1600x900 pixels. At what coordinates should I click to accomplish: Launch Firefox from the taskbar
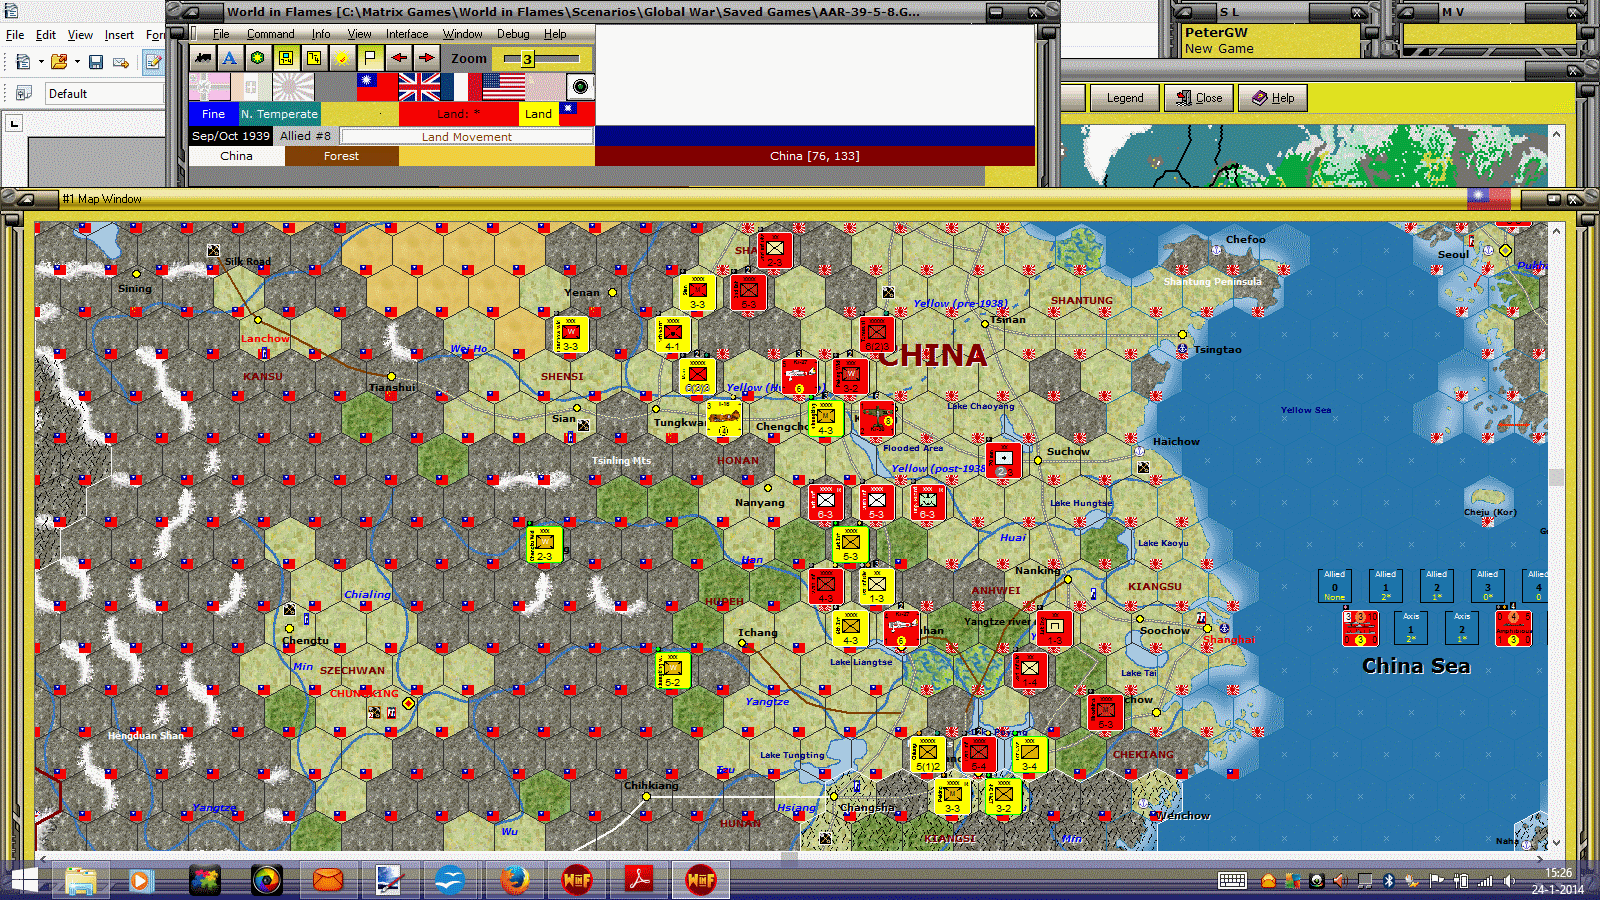click(514, 880)
